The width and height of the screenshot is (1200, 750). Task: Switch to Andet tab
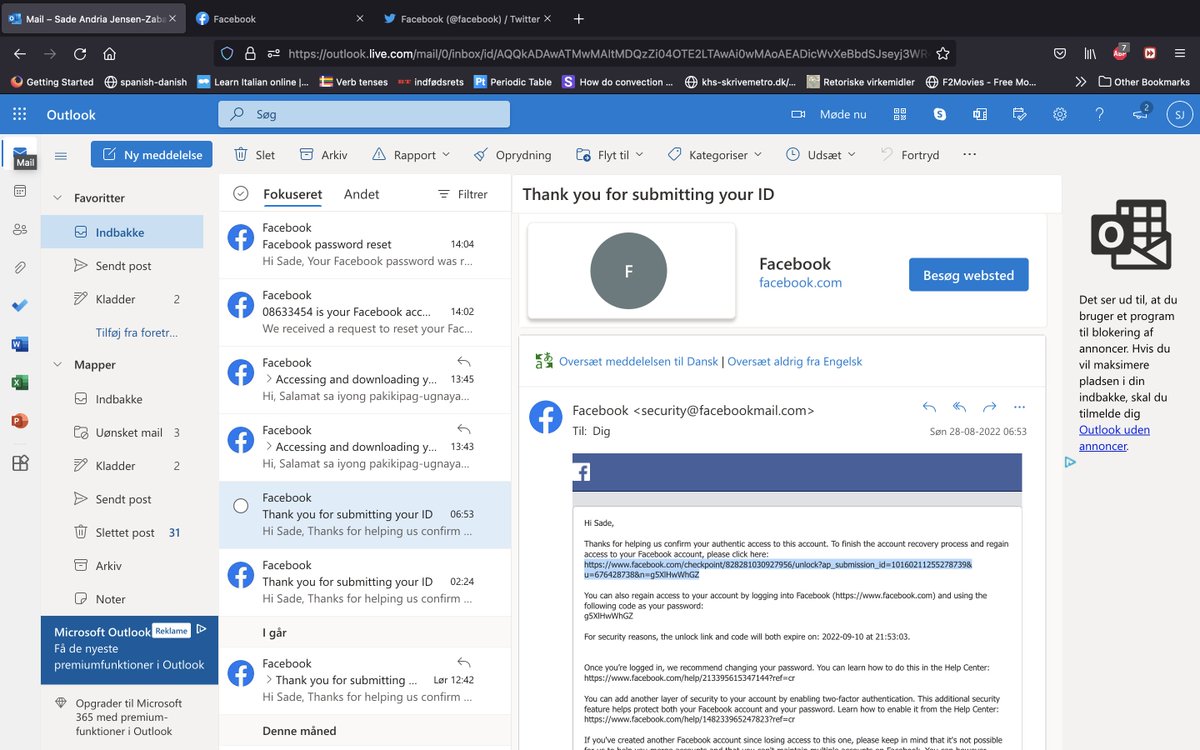(x=361, y=194)
